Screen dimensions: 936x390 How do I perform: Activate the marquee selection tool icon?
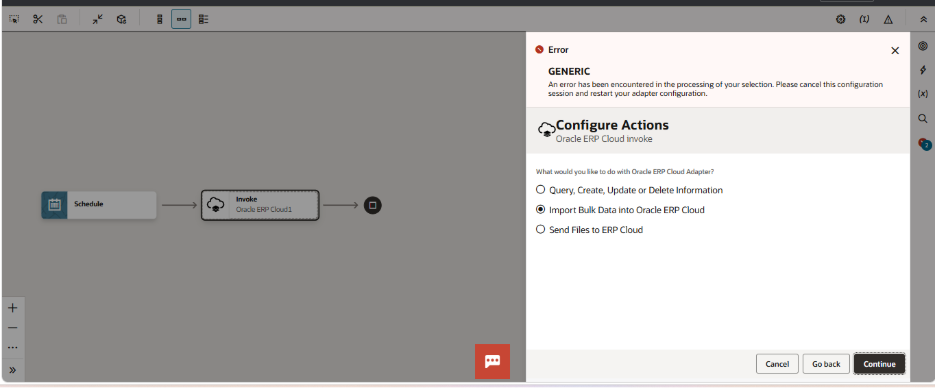pos(14,19)
